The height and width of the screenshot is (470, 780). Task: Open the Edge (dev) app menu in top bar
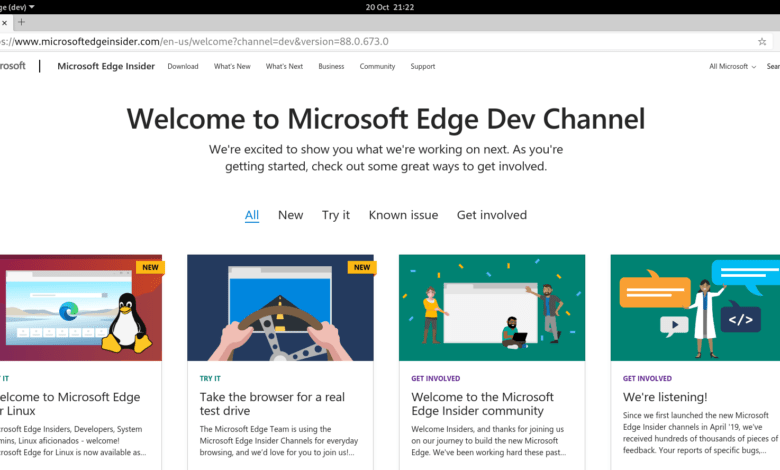(17, 7)
